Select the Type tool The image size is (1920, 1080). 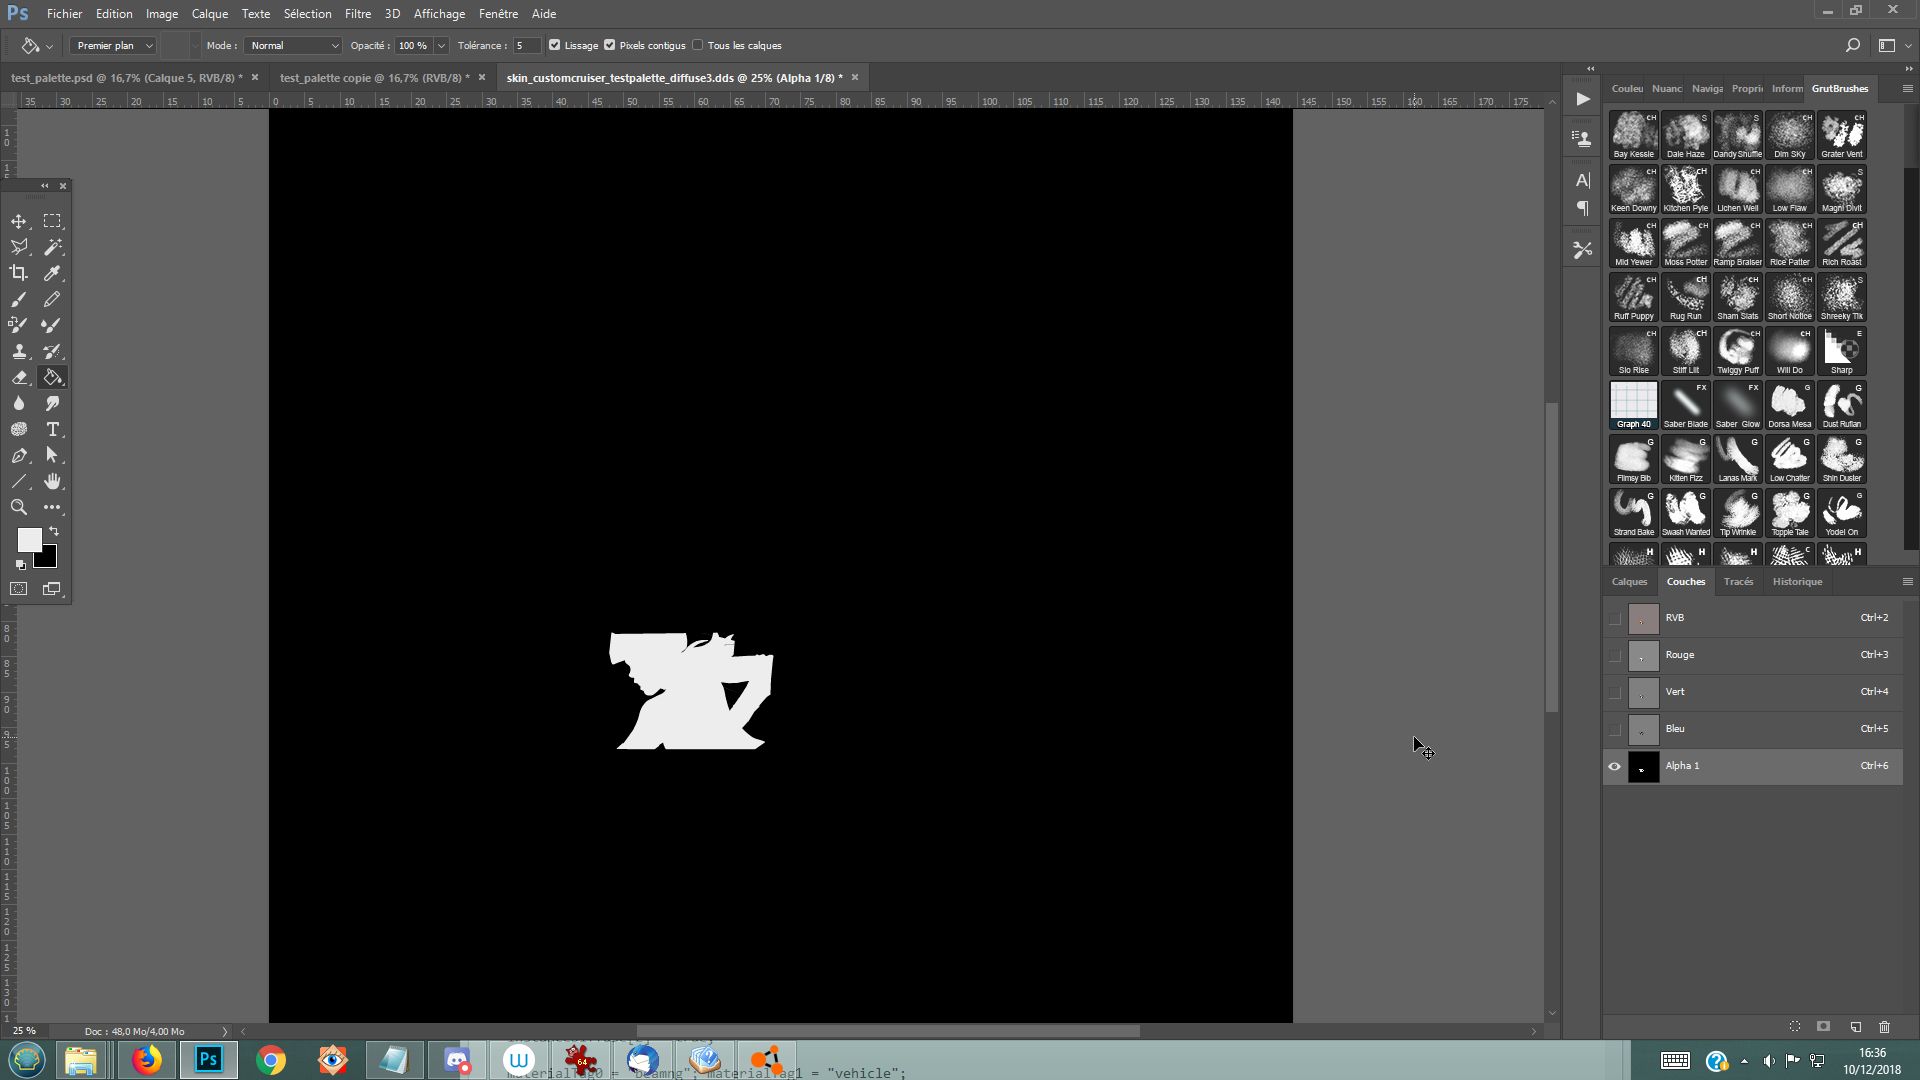52,429
